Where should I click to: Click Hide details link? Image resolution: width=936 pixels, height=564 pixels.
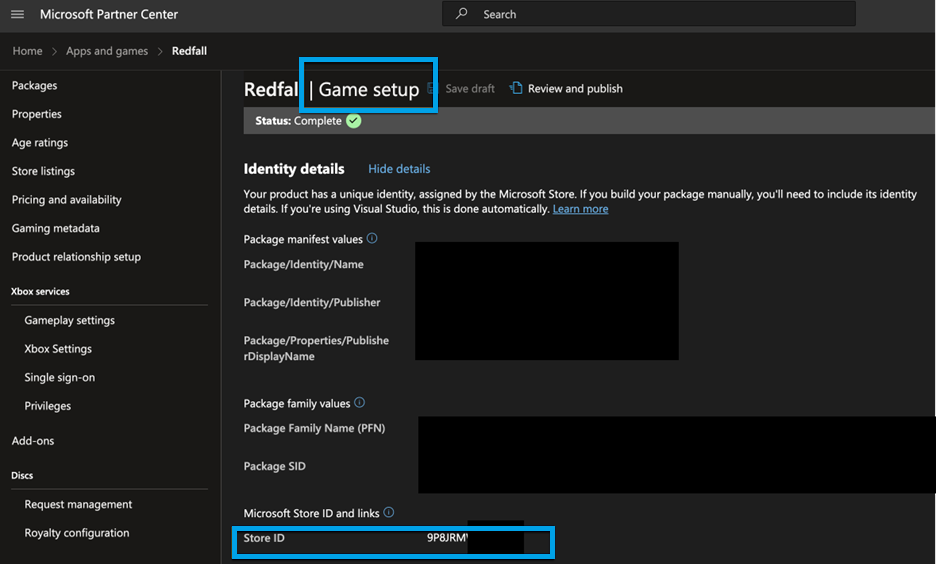tap(399, 169)
